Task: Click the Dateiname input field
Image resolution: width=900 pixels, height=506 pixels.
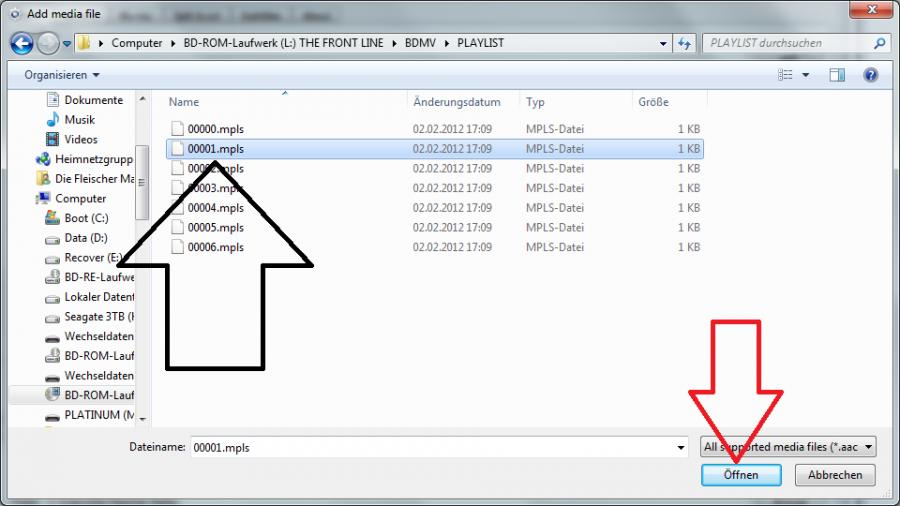Action: point(433,447)
